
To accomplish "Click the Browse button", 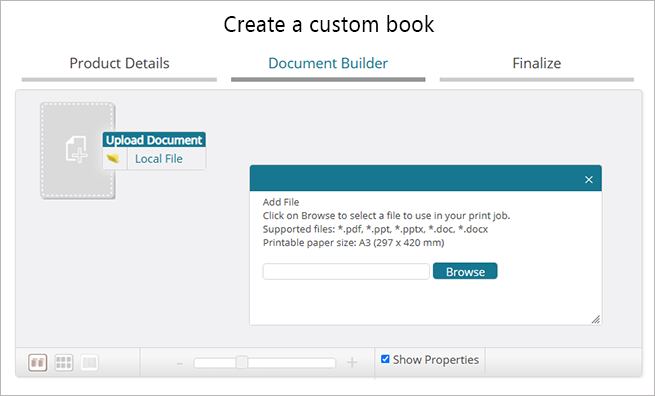I will pyautogui.click(x=465, y=271).
